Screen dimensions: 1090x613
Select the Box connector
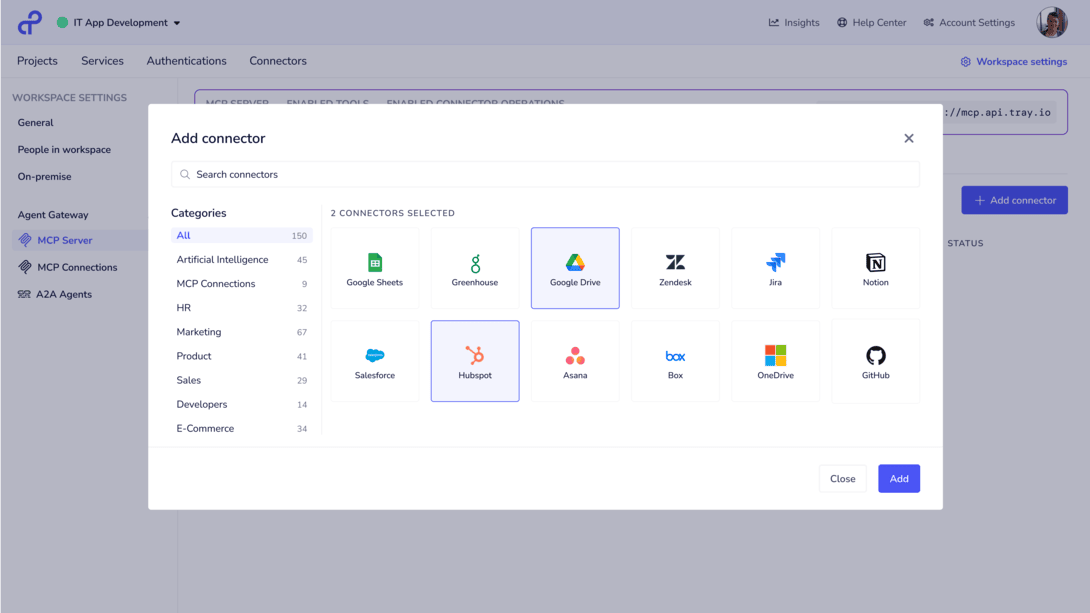pos(675,361)
